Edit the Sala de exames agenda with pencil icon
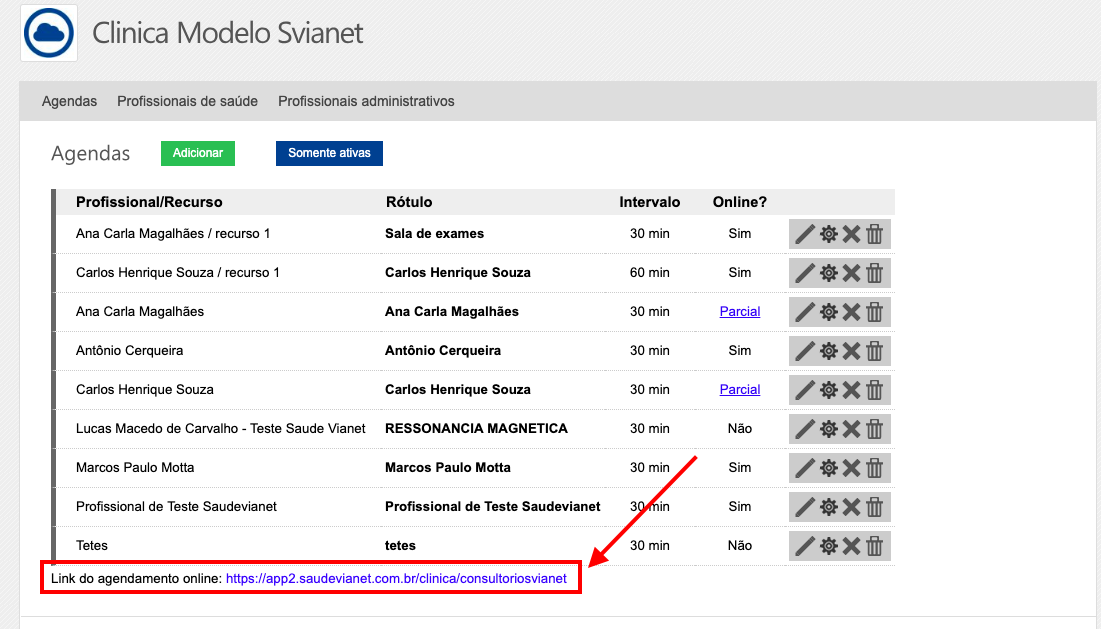This screenshot has width=1101, height=629. point(804,234)
